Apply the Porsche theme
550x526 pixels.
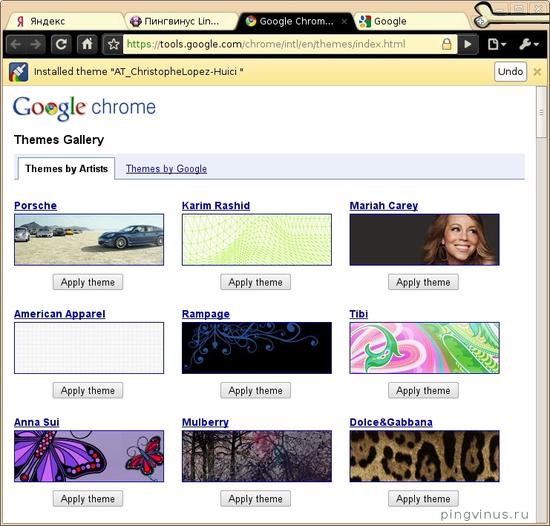(88, 282)
